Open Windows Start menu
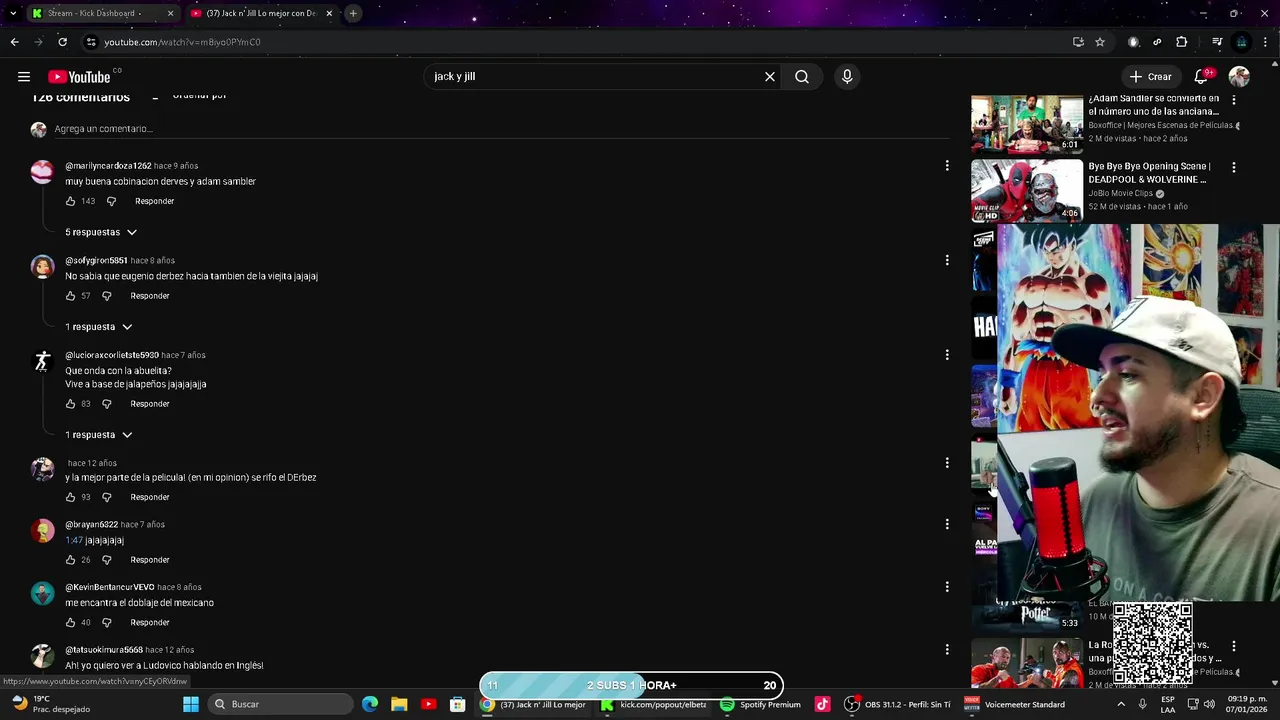Image resolution: width=1280 pixels, height=720 pixels. pos(191,704)
